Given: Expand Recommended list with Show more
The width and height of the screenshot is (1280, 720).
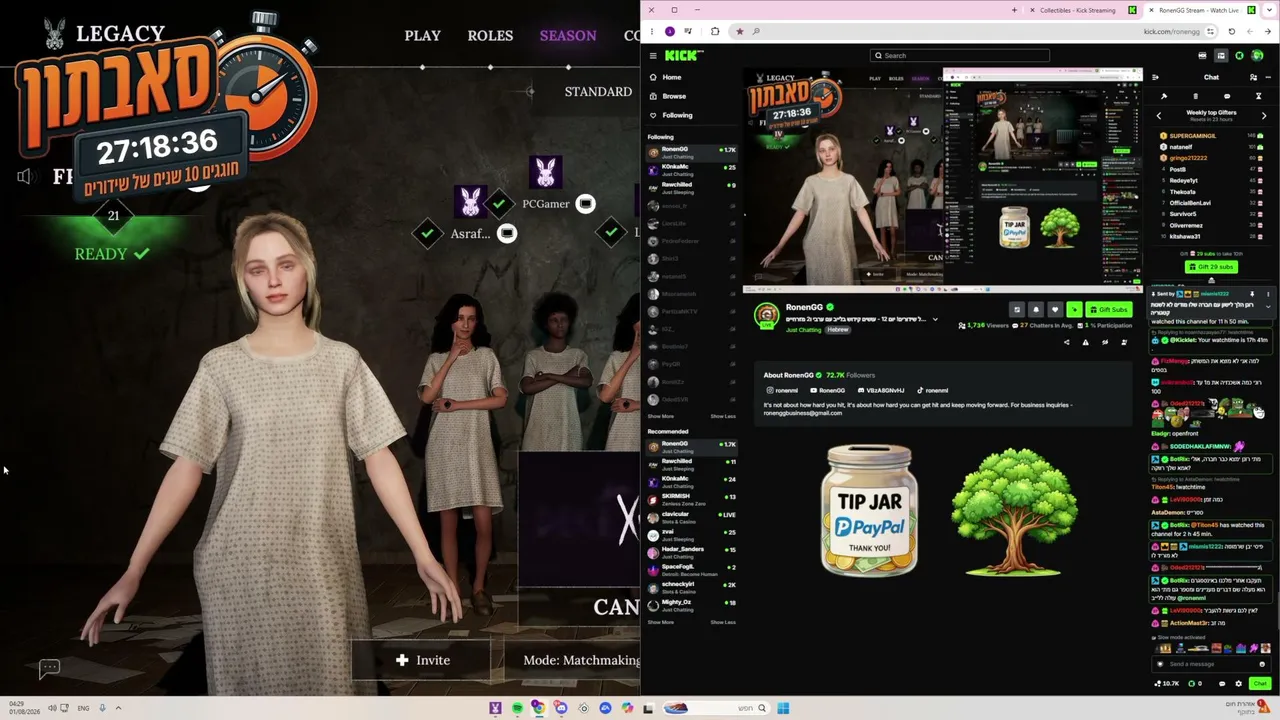Looking at the screenshot, I should pos(660,622).
